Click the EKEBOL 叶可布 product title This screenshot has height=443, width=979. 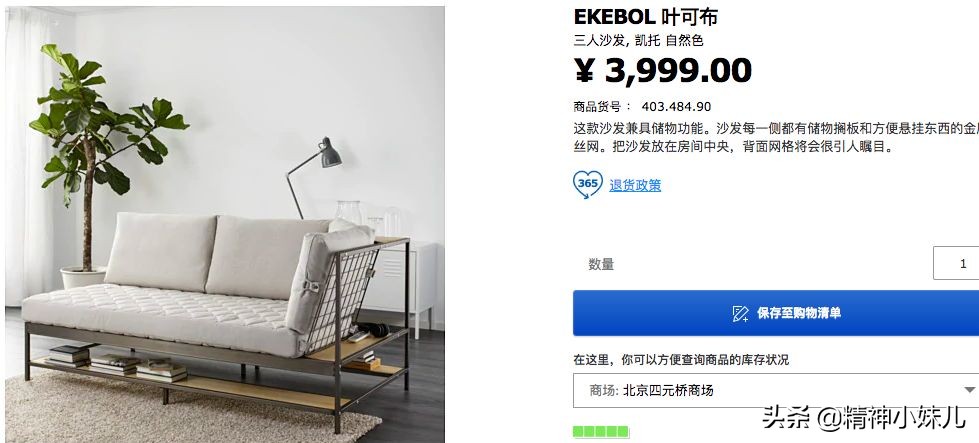coord(646,16)
